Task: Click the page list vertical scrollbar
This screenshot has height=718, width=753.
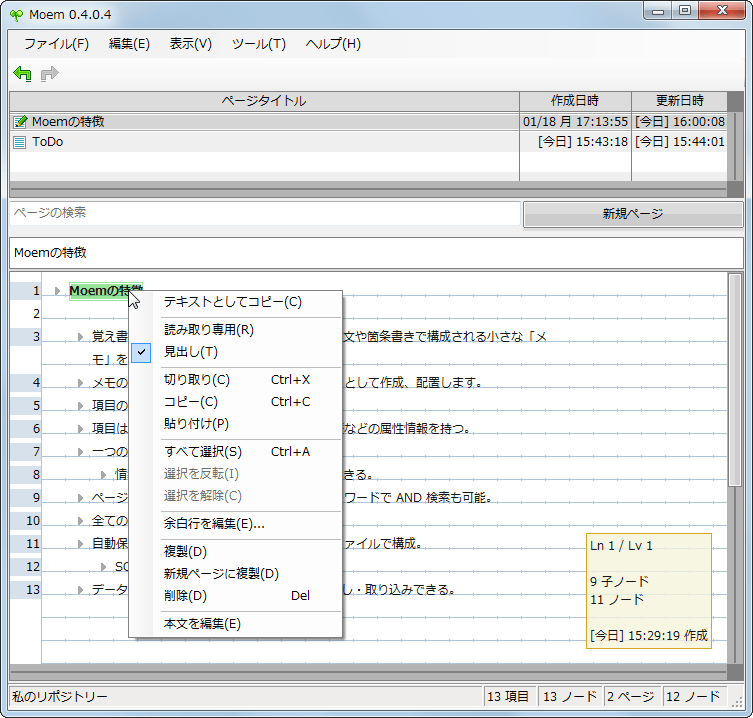Action: point(735,146)
